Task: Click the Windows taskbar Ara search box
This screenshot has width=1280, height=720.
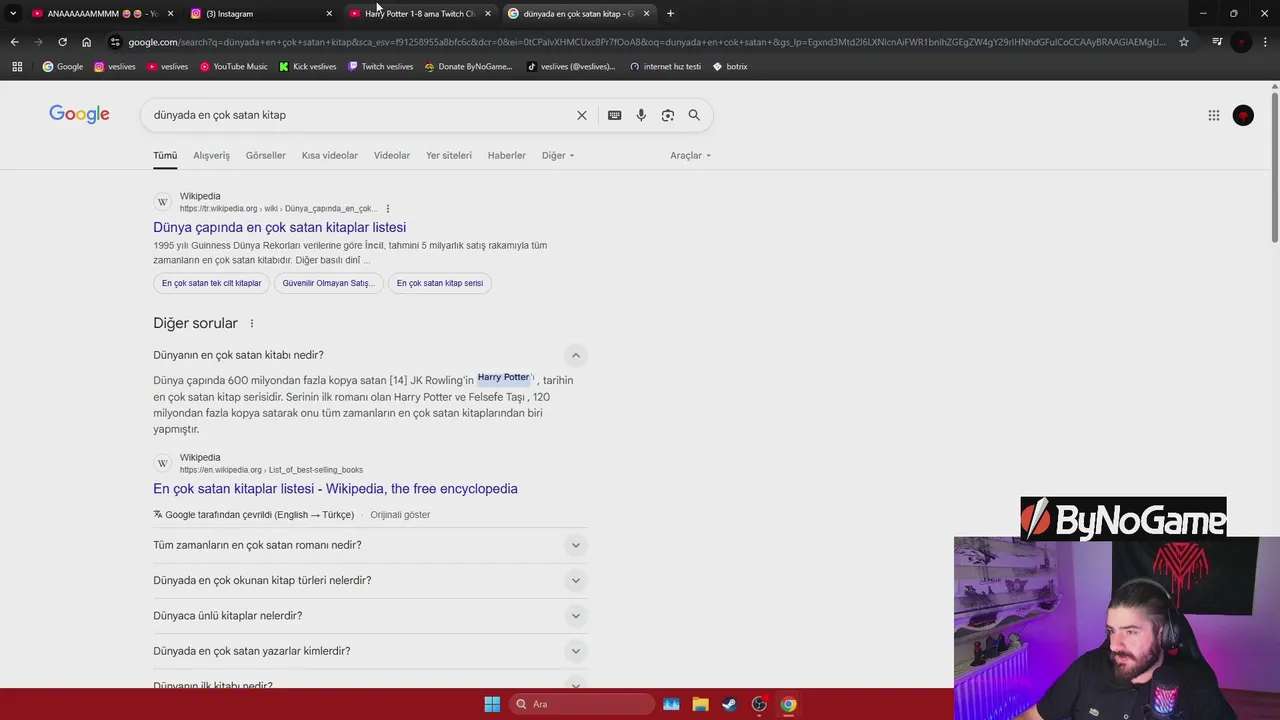Action: pos(580,704)
